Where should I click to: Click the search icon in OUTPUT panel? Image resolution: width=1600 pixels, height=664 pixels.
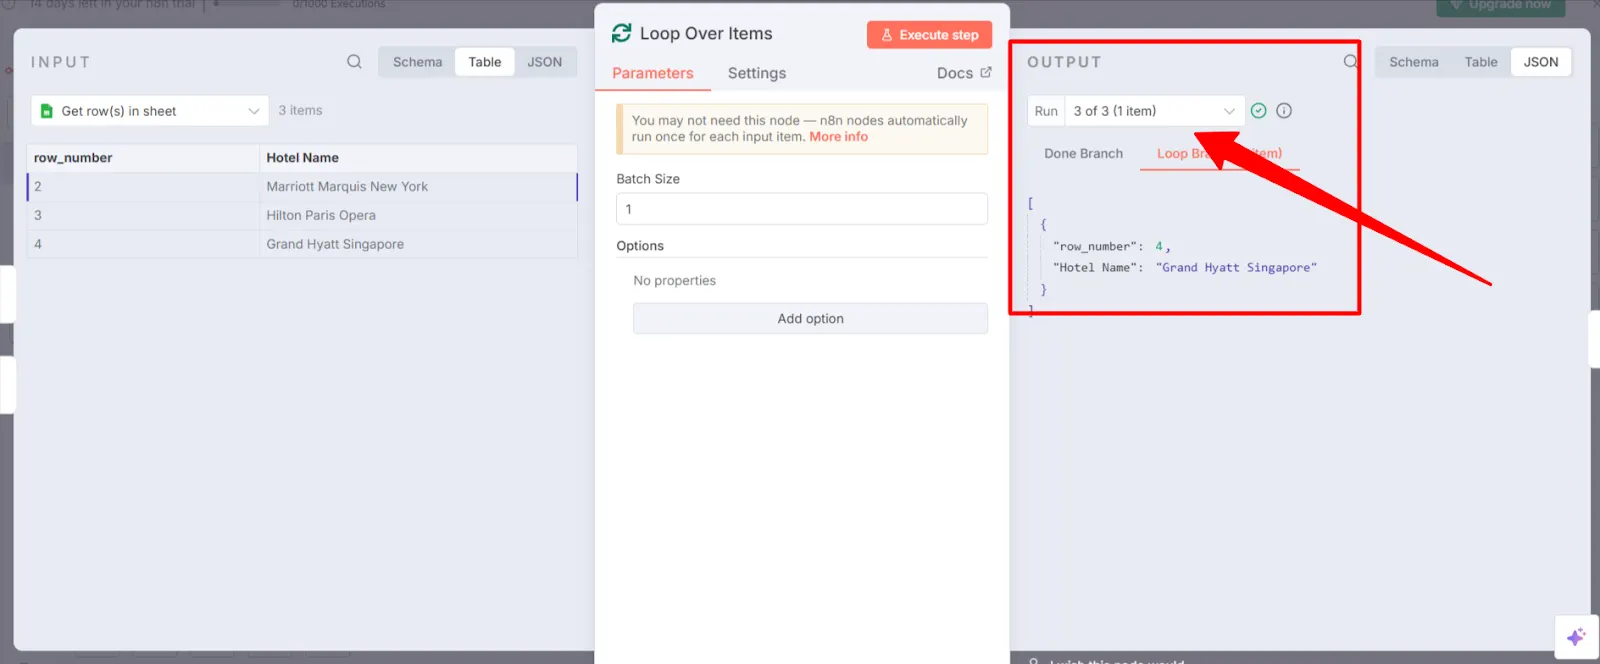[1350, 62]
